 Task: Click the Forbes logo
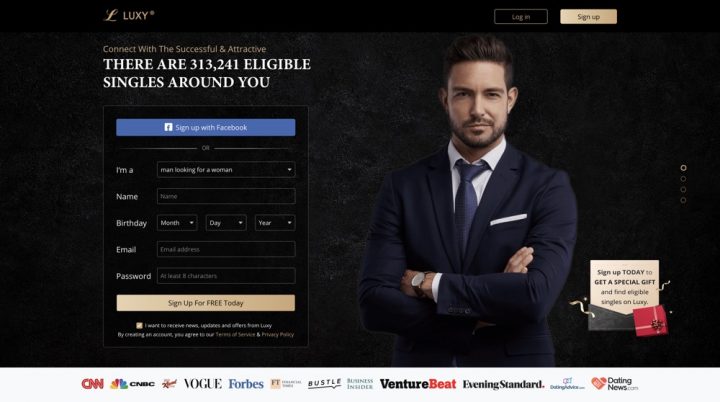246,384
